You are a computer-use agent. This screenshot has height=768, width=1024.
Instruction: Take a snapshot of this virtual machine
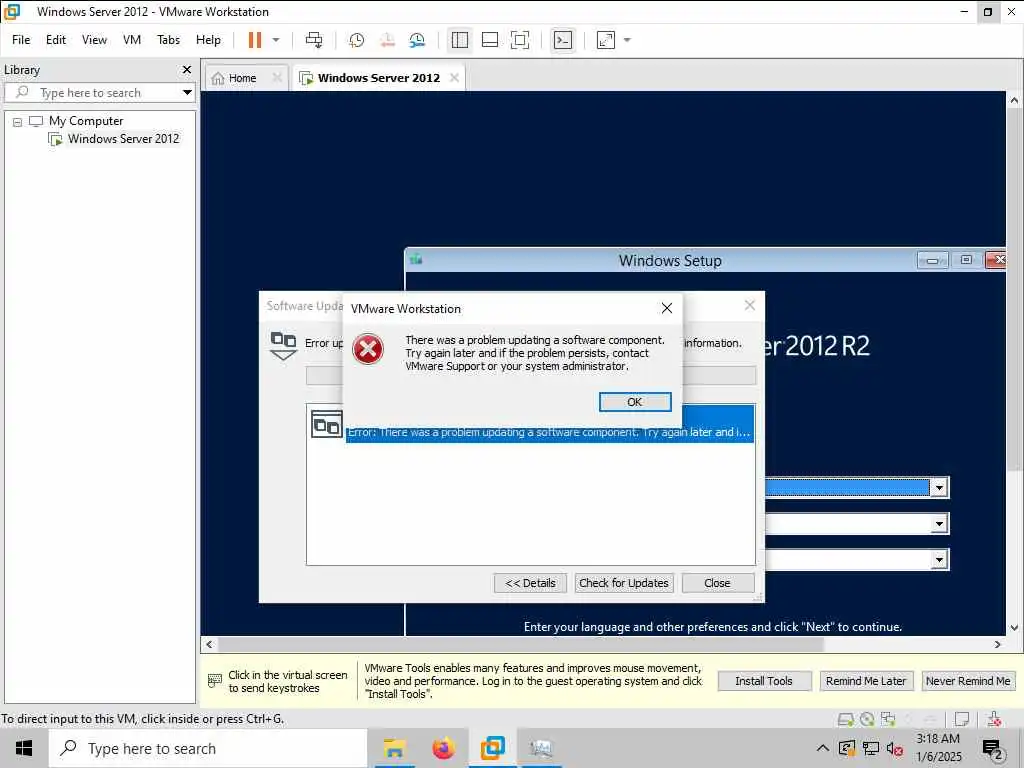[x=356, y=40]
